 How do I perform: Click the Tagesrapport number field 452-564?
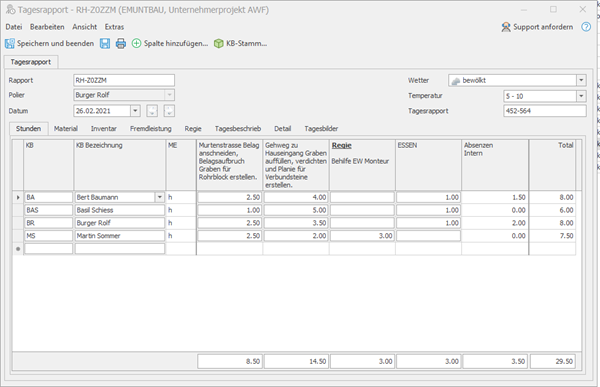pos(545,111)
